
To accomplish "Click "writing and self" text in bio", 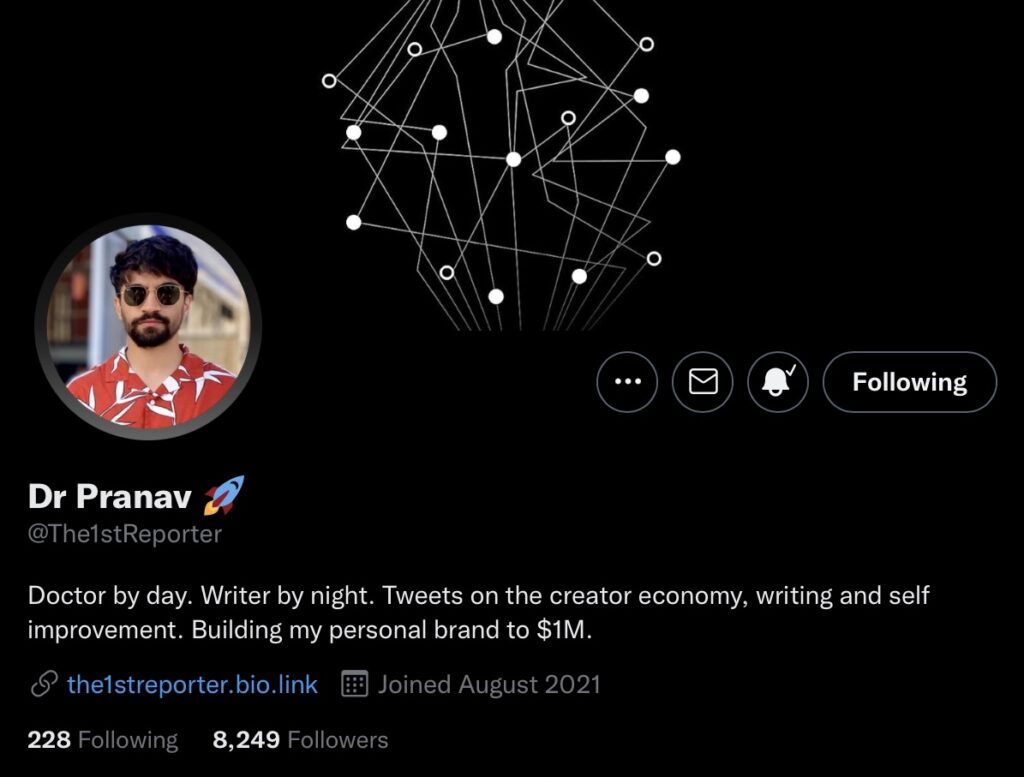I will pyautogui.click(x=843, y=597).
